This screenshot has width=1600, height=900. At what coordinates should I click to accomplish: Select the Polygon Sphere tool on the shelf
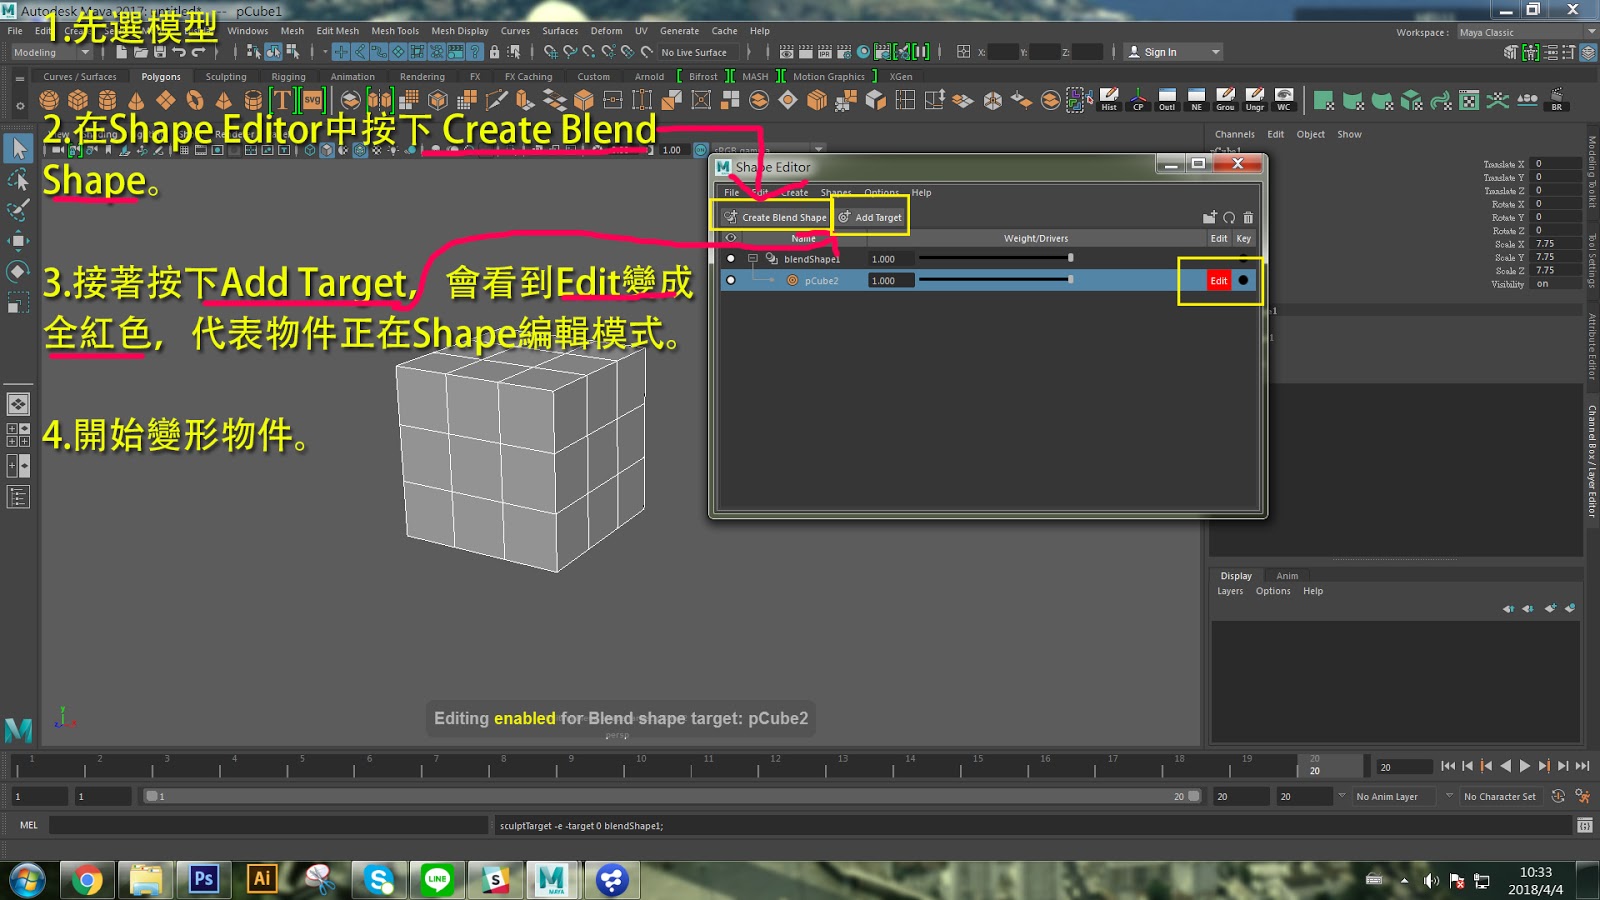click(48, 100)
